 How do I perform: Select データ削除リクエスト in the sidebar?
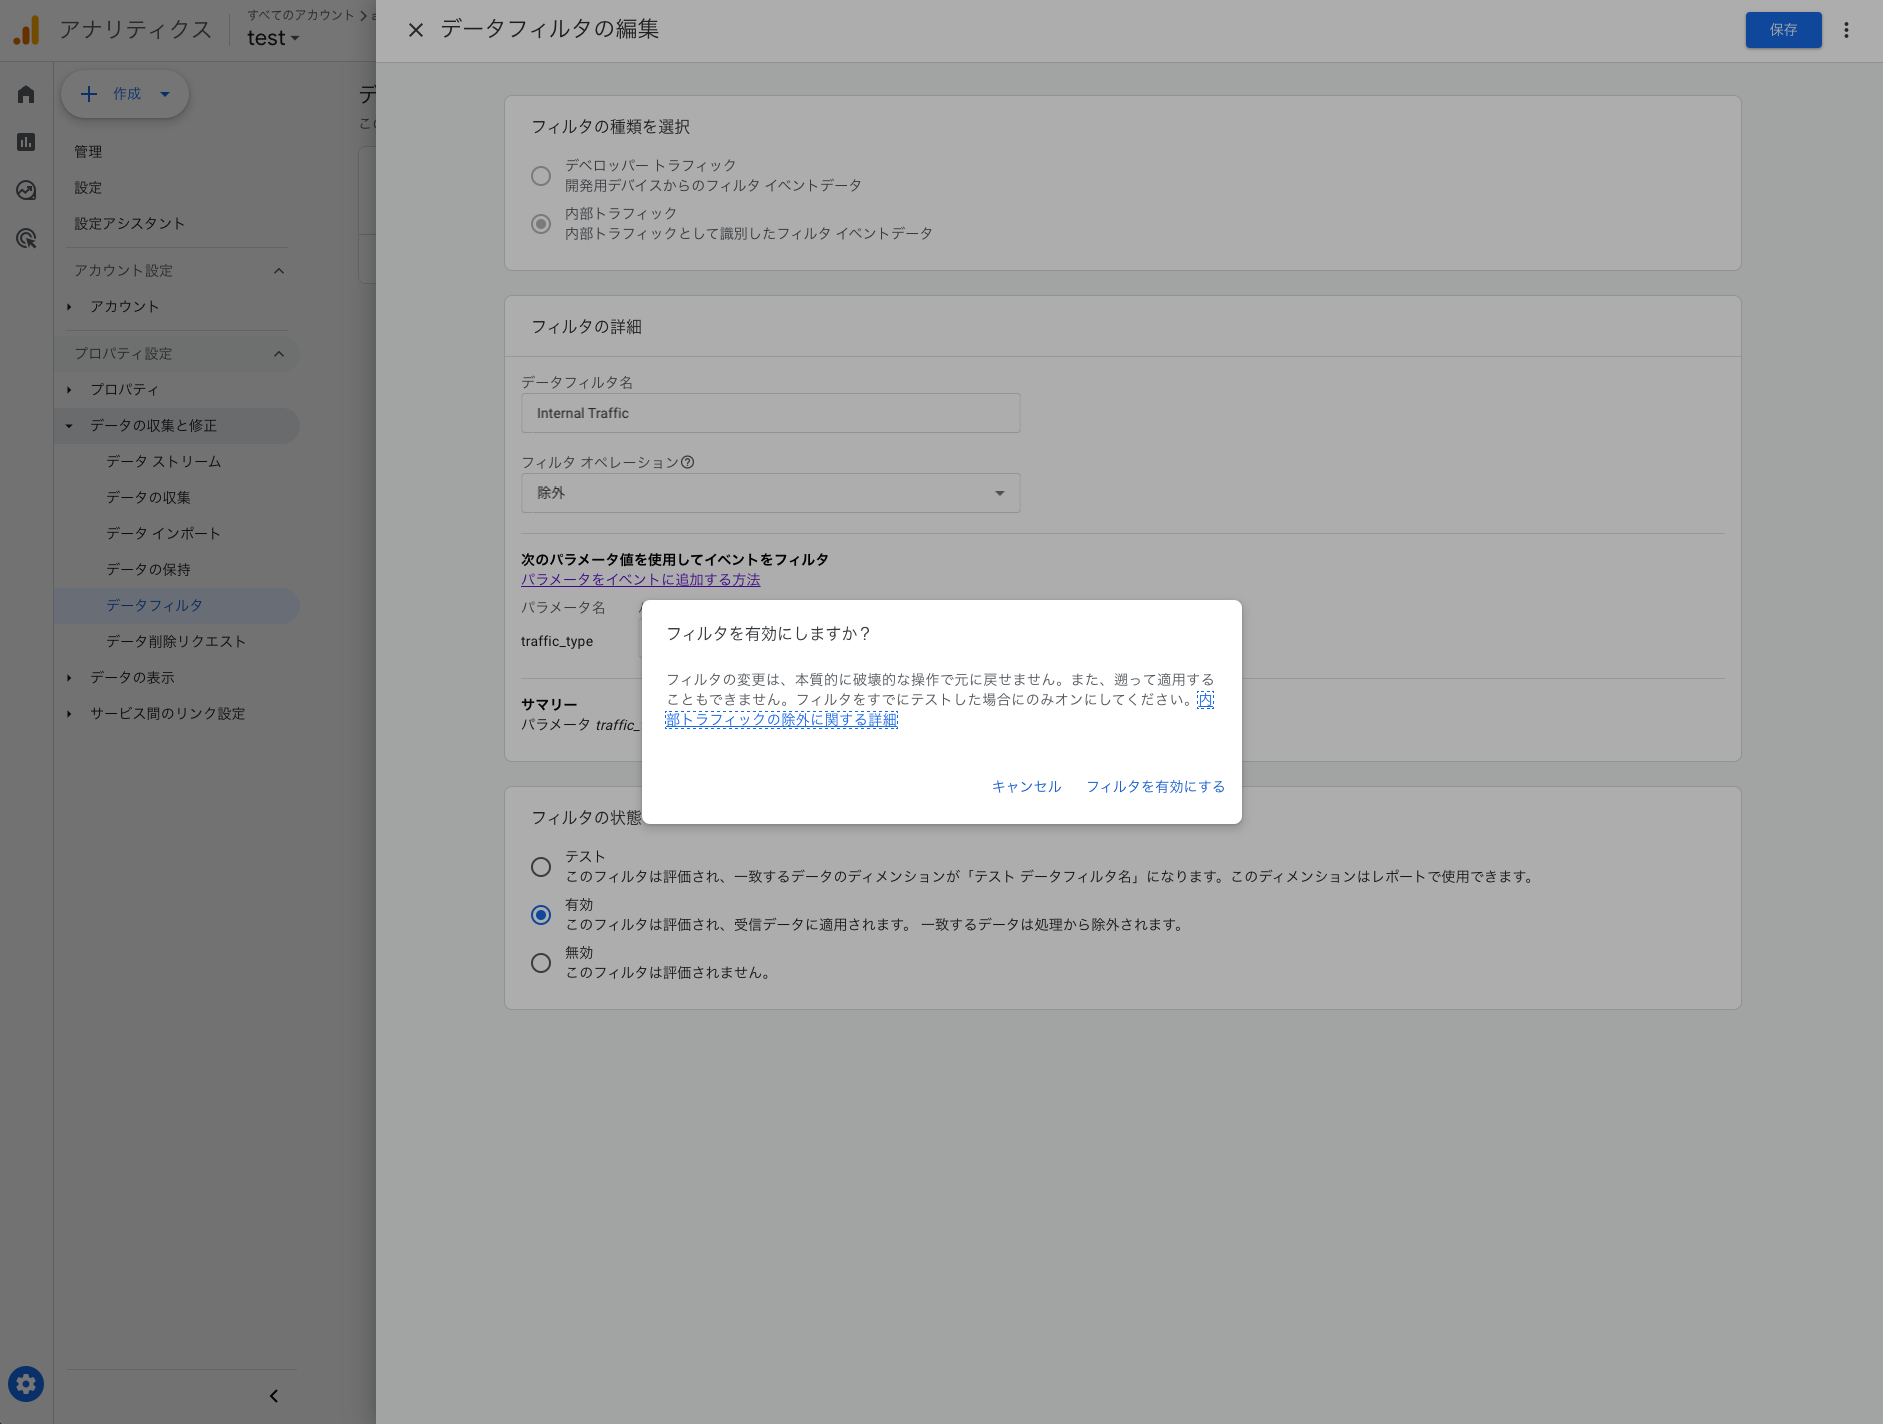click(x=174, y=641)
